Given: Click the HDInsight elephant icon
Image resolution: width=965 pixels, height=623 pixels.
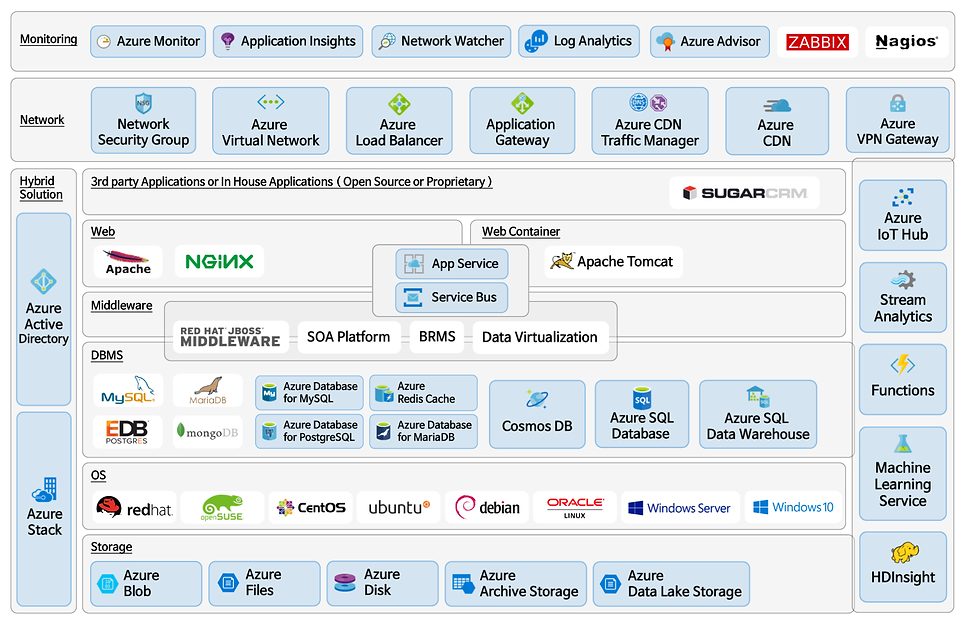Looking at the screenshot, I should tap(905, 552).
